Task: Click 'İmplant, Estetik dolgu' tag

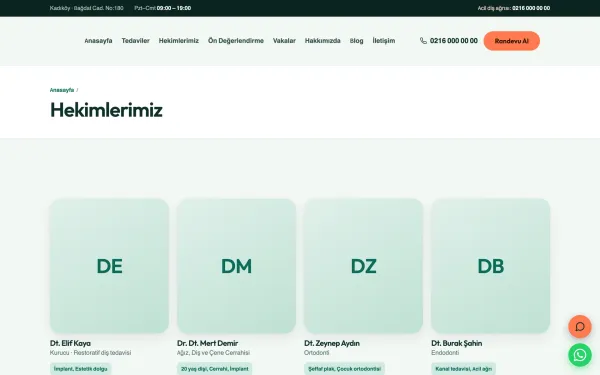Action: click(80, 369)
